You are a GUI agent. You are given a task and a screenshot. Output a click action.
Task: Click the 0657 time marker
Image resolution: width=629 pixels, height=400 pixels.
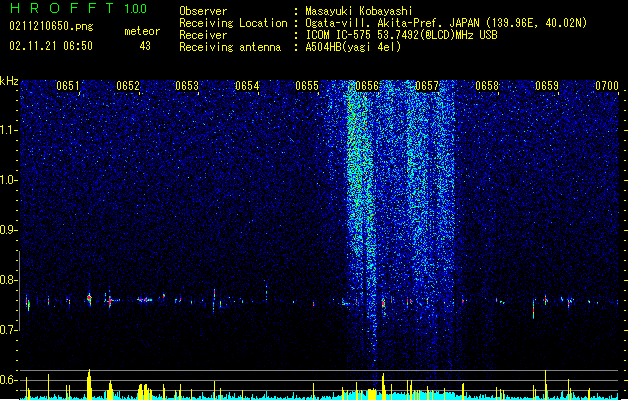(427, 86)
